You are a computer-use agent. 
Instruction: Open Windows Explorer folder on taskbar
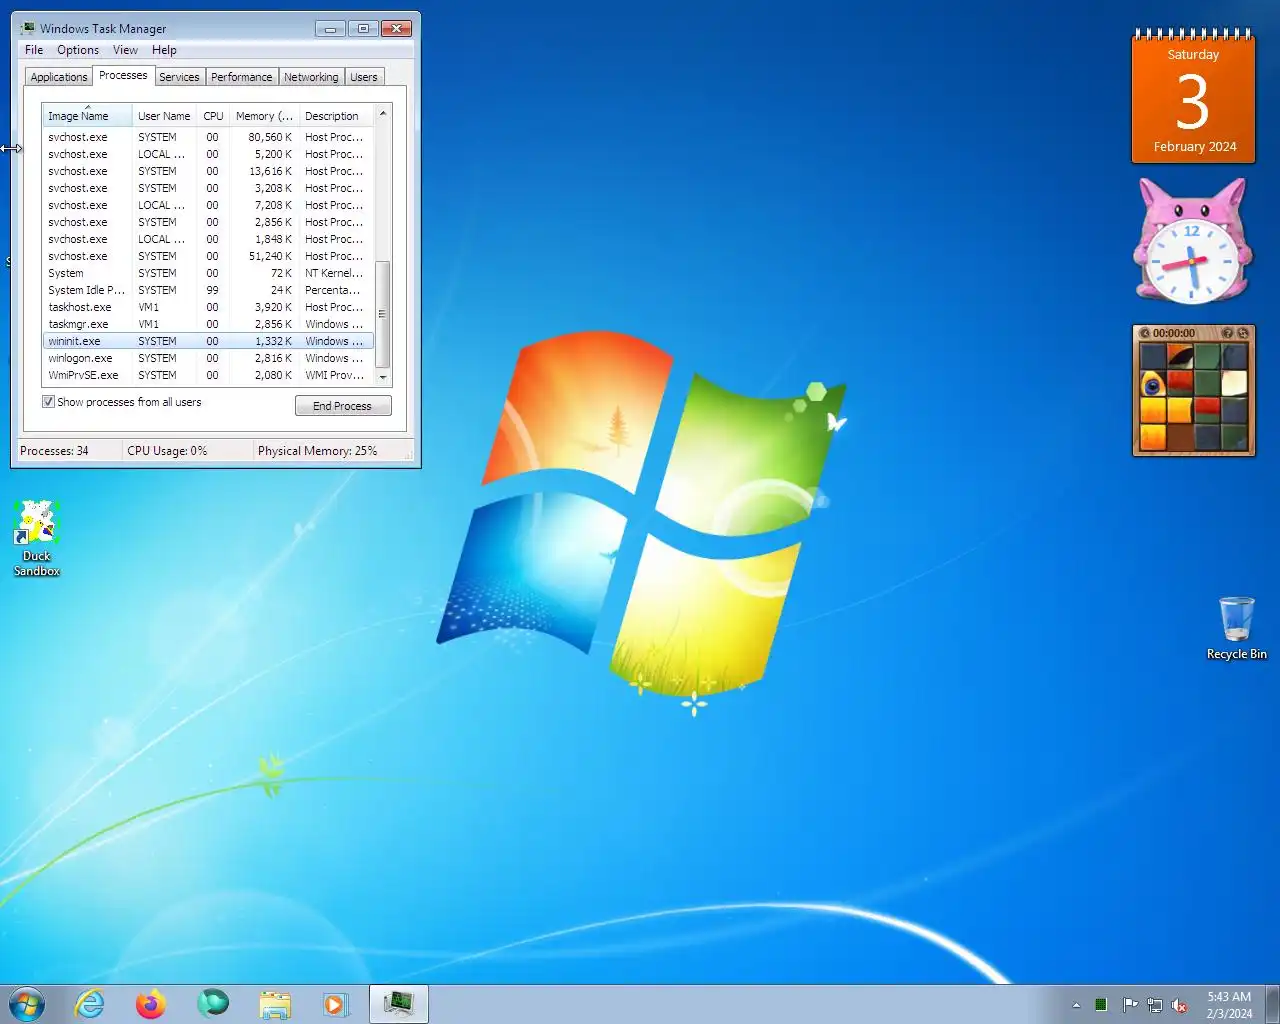point(275,1004)
